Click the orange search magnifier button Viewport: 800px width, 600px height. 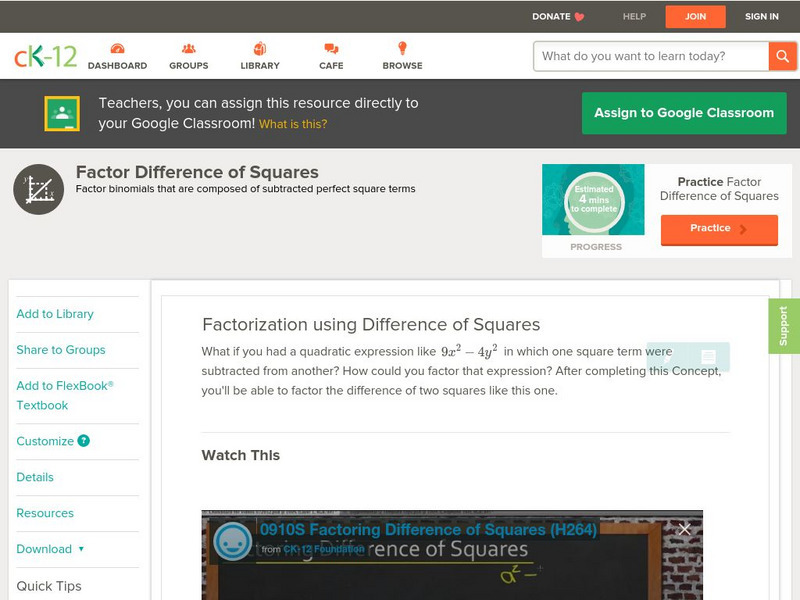782,56
